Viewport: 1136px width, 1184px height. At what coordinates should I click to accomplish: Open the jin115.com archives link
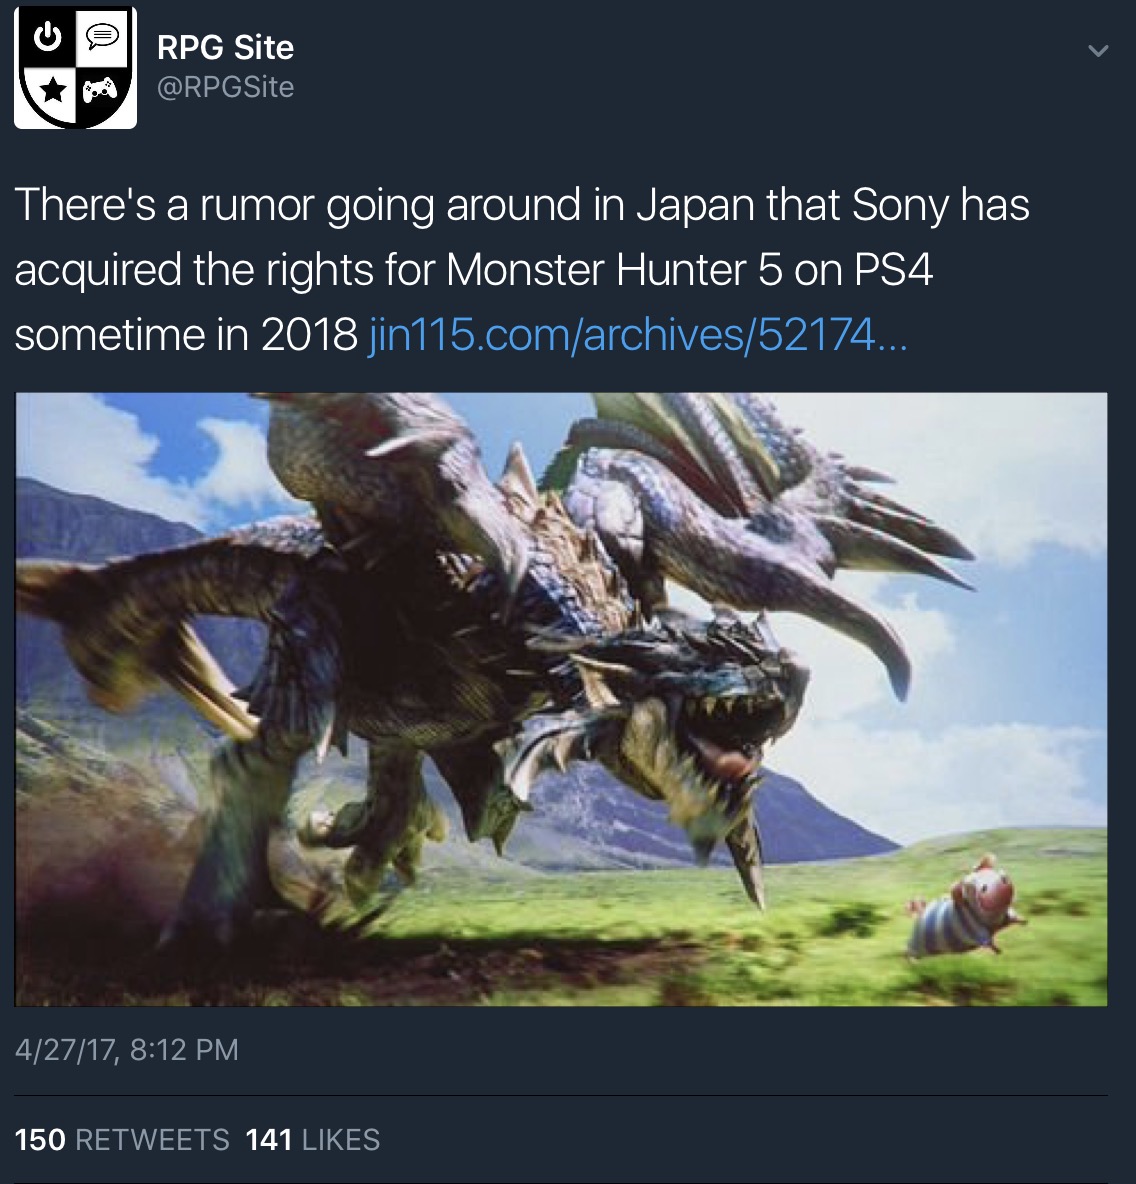637,334
